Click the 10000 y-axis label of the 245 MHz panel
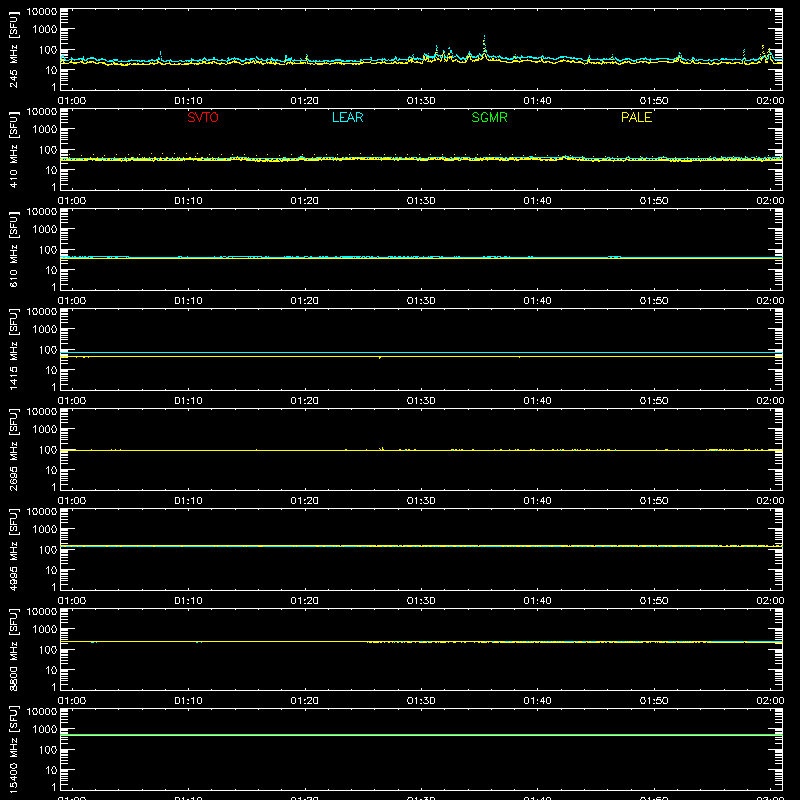The width and height of the screenshot is (800, 800). [42, 12]
